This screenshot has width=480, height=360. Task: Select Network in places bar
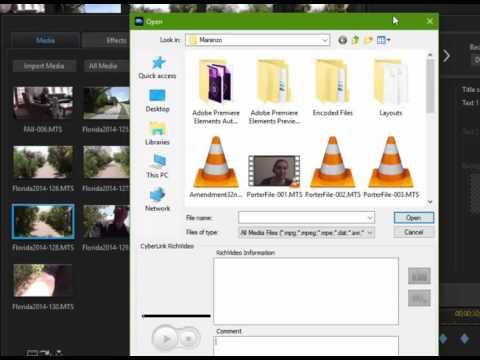point(157,199)
